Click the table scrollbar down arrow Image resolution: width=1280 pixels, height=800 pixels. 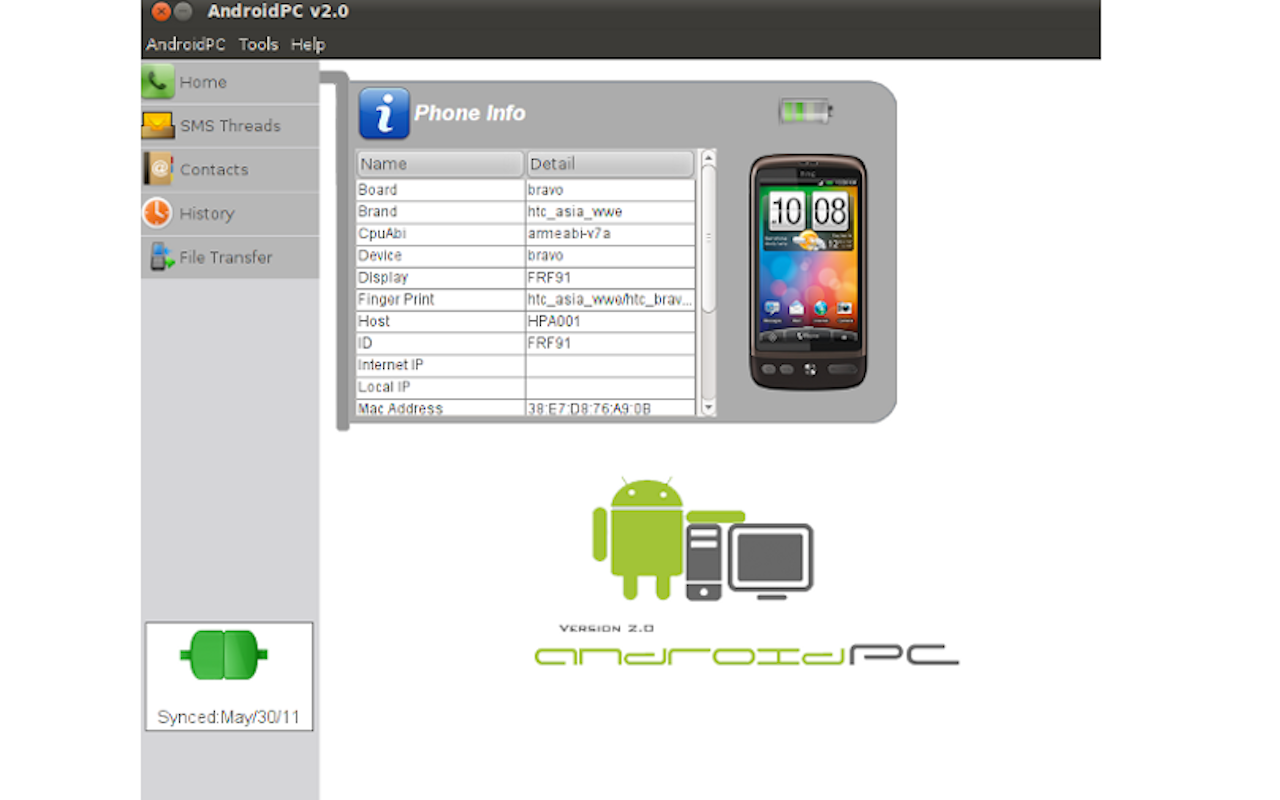(x=708, y=407)
